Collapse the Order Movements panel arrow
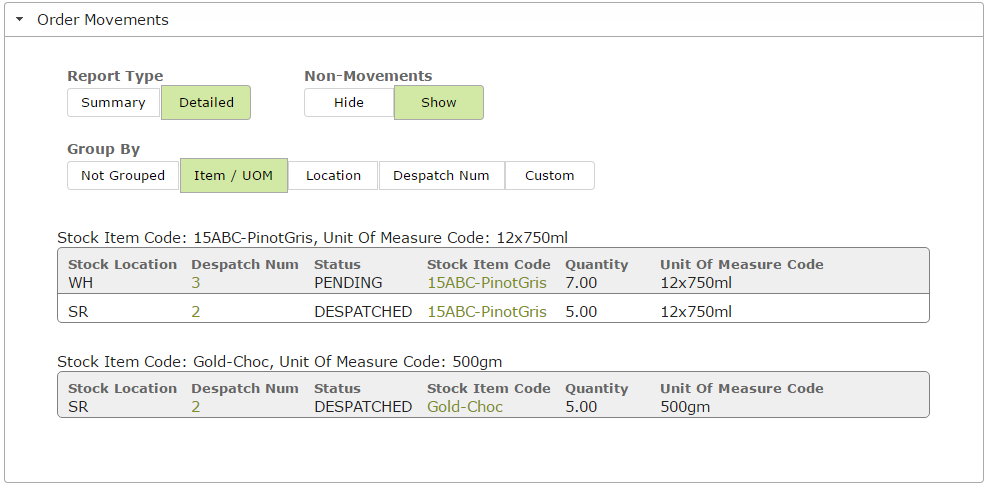990x489 pixels. click(20, 20)
